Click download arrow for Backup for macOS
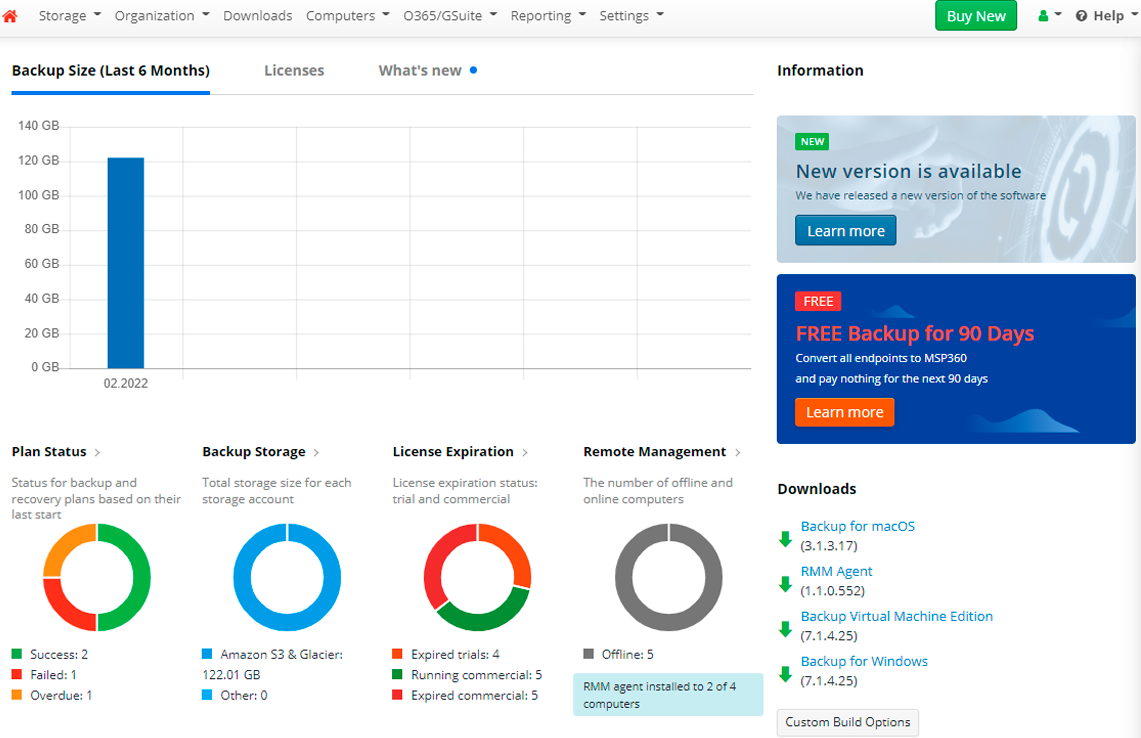 point(786,539)
